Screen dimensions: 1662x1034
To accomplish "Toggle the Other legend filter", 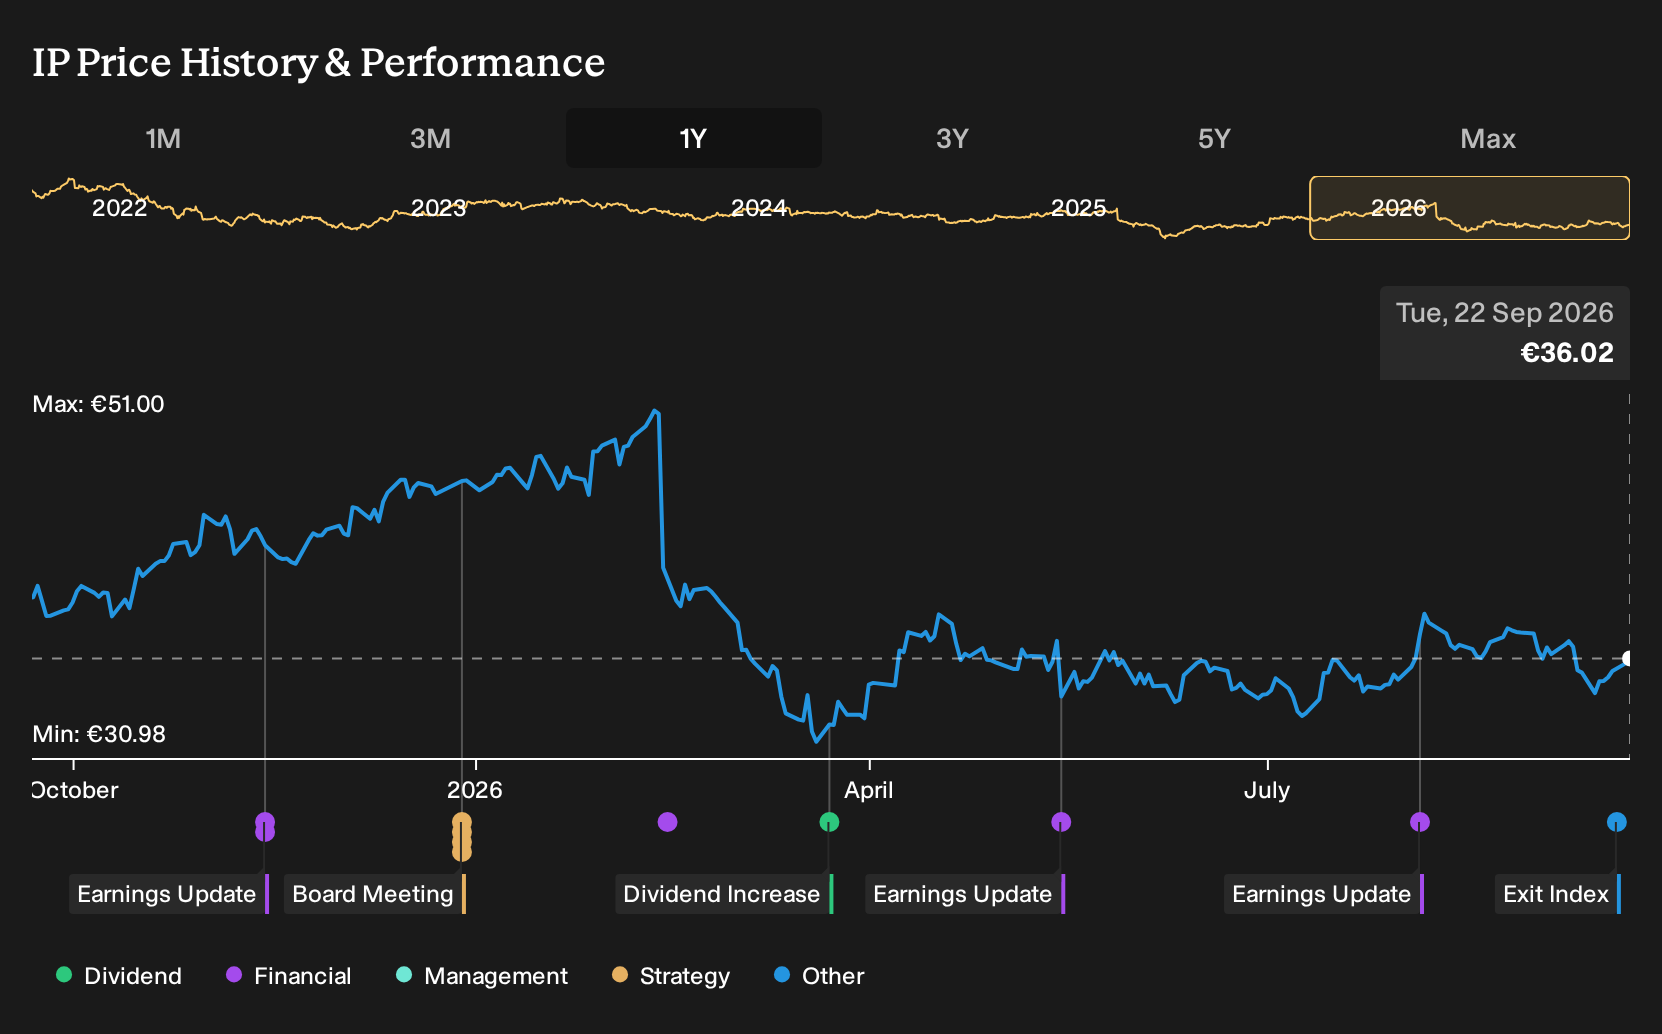I will (819, 976).
